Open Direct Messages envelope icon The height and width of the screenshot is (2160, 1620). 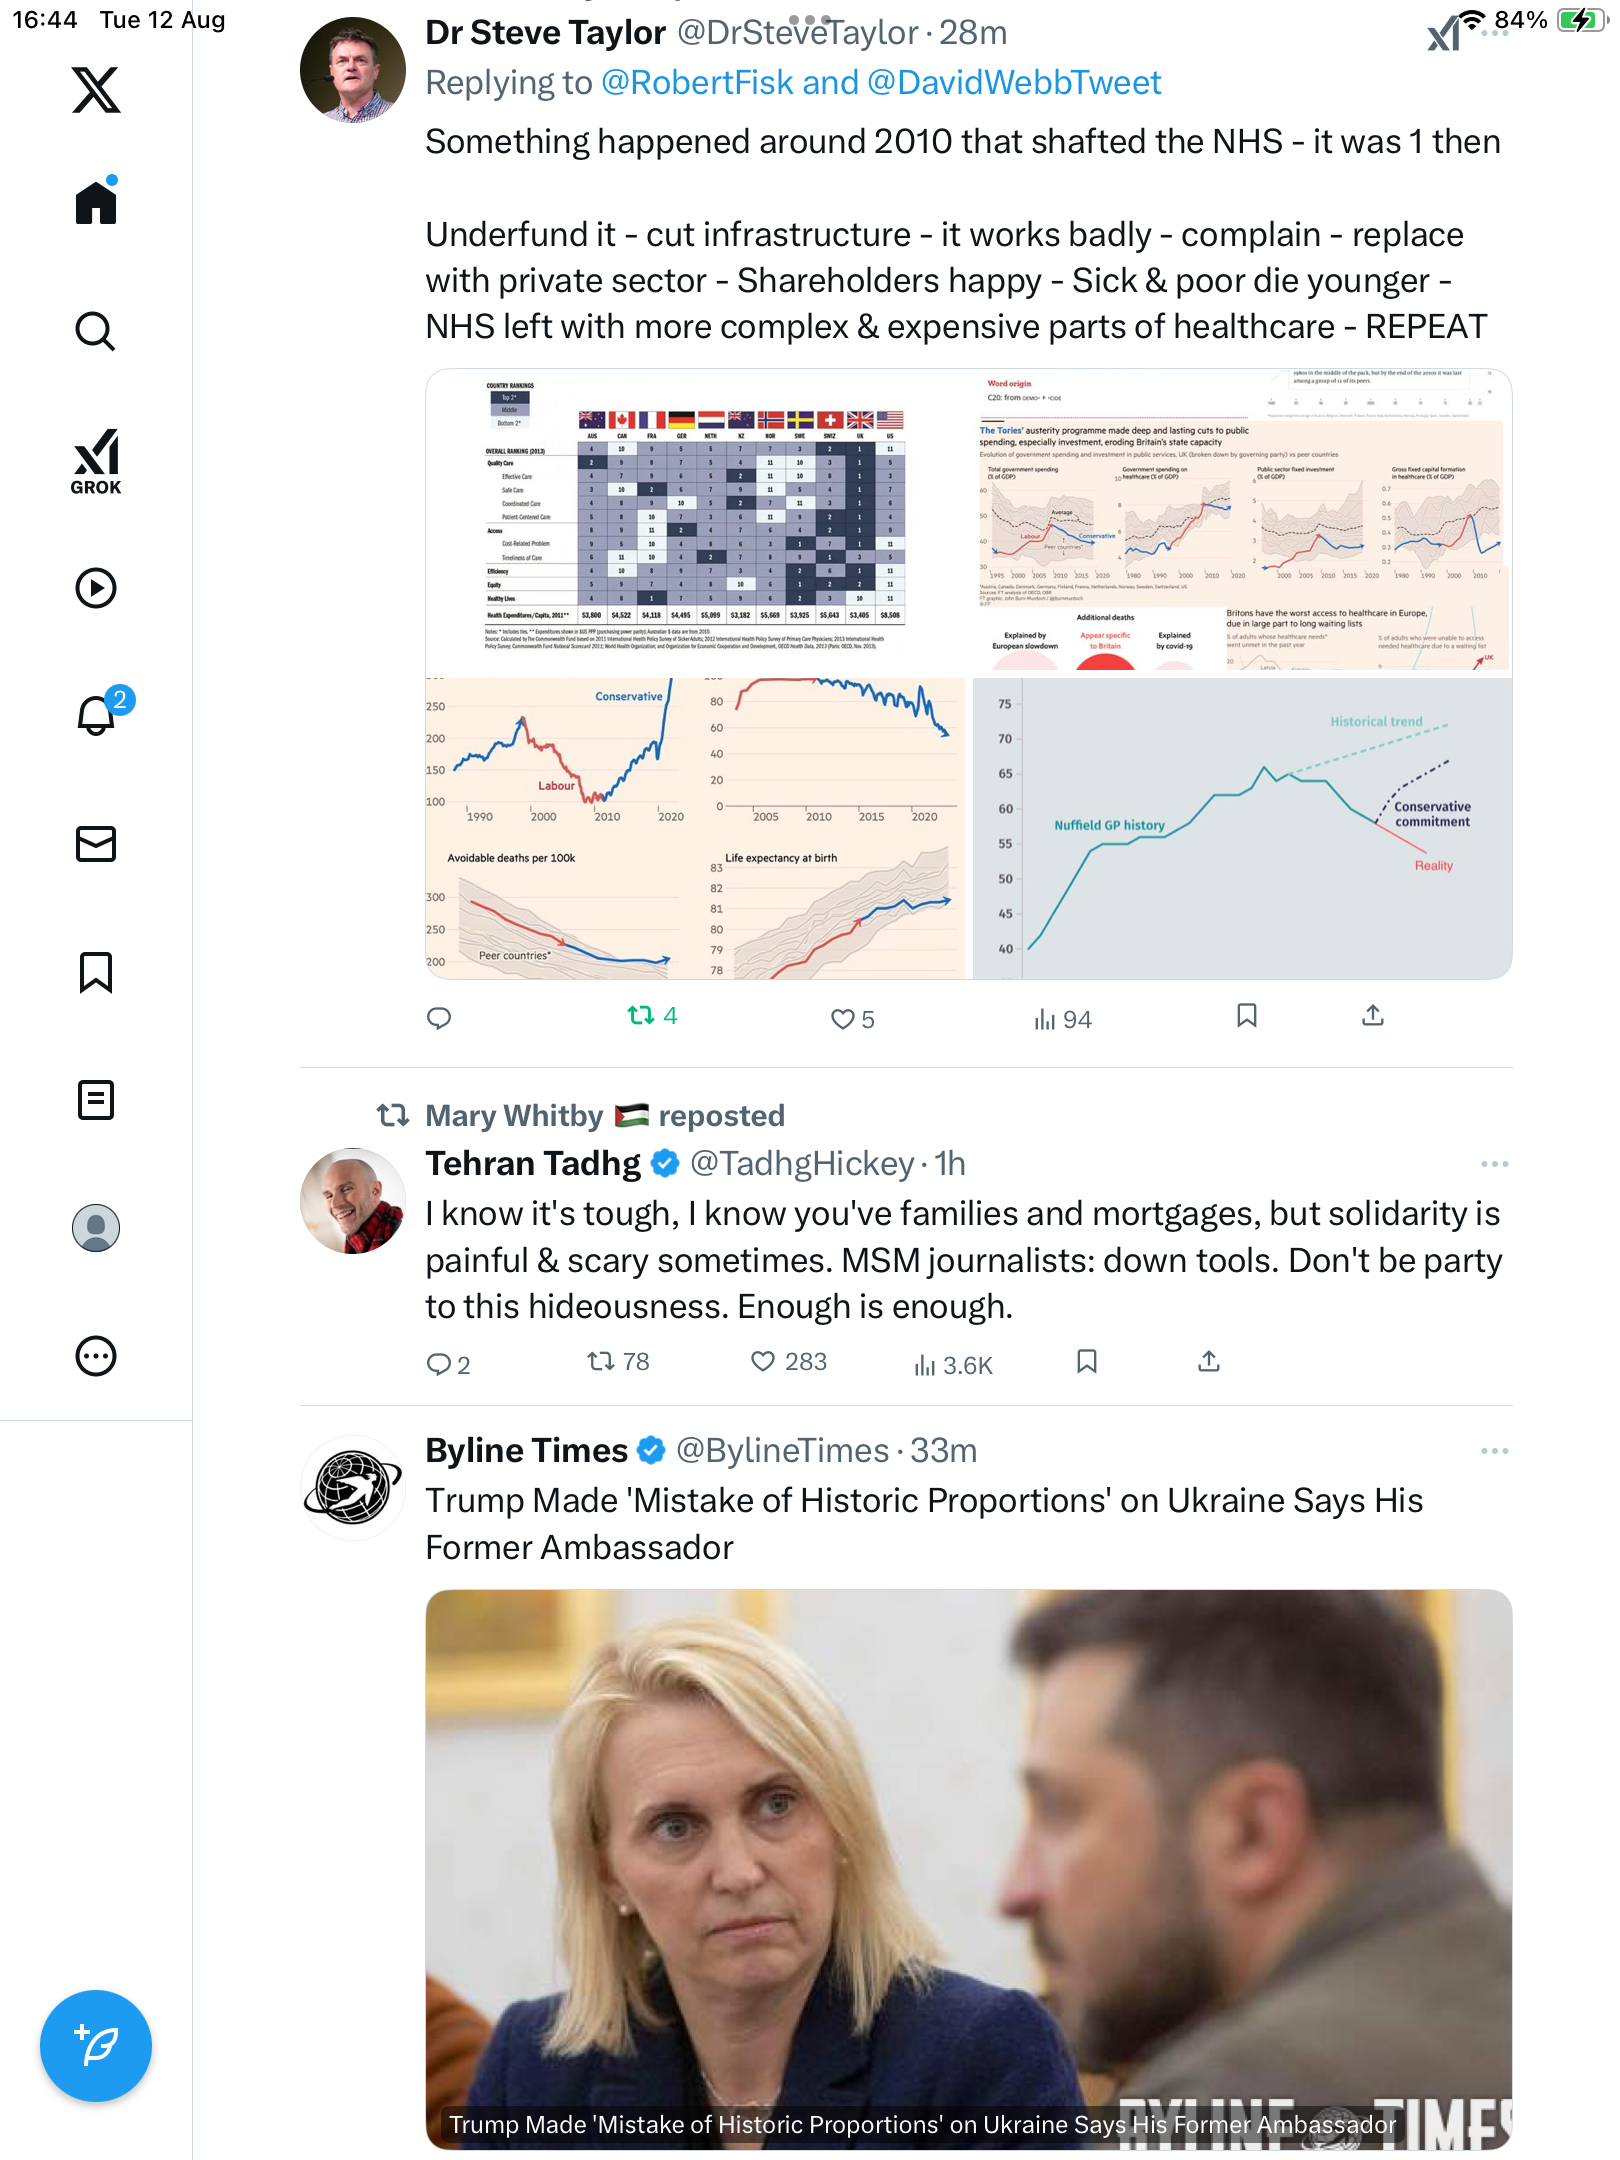[96, 844]
